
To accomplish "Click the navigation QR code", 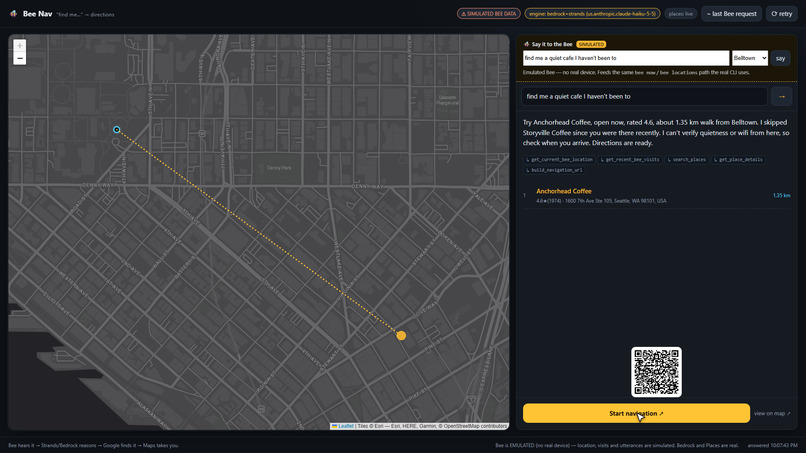I will [656, 372].
